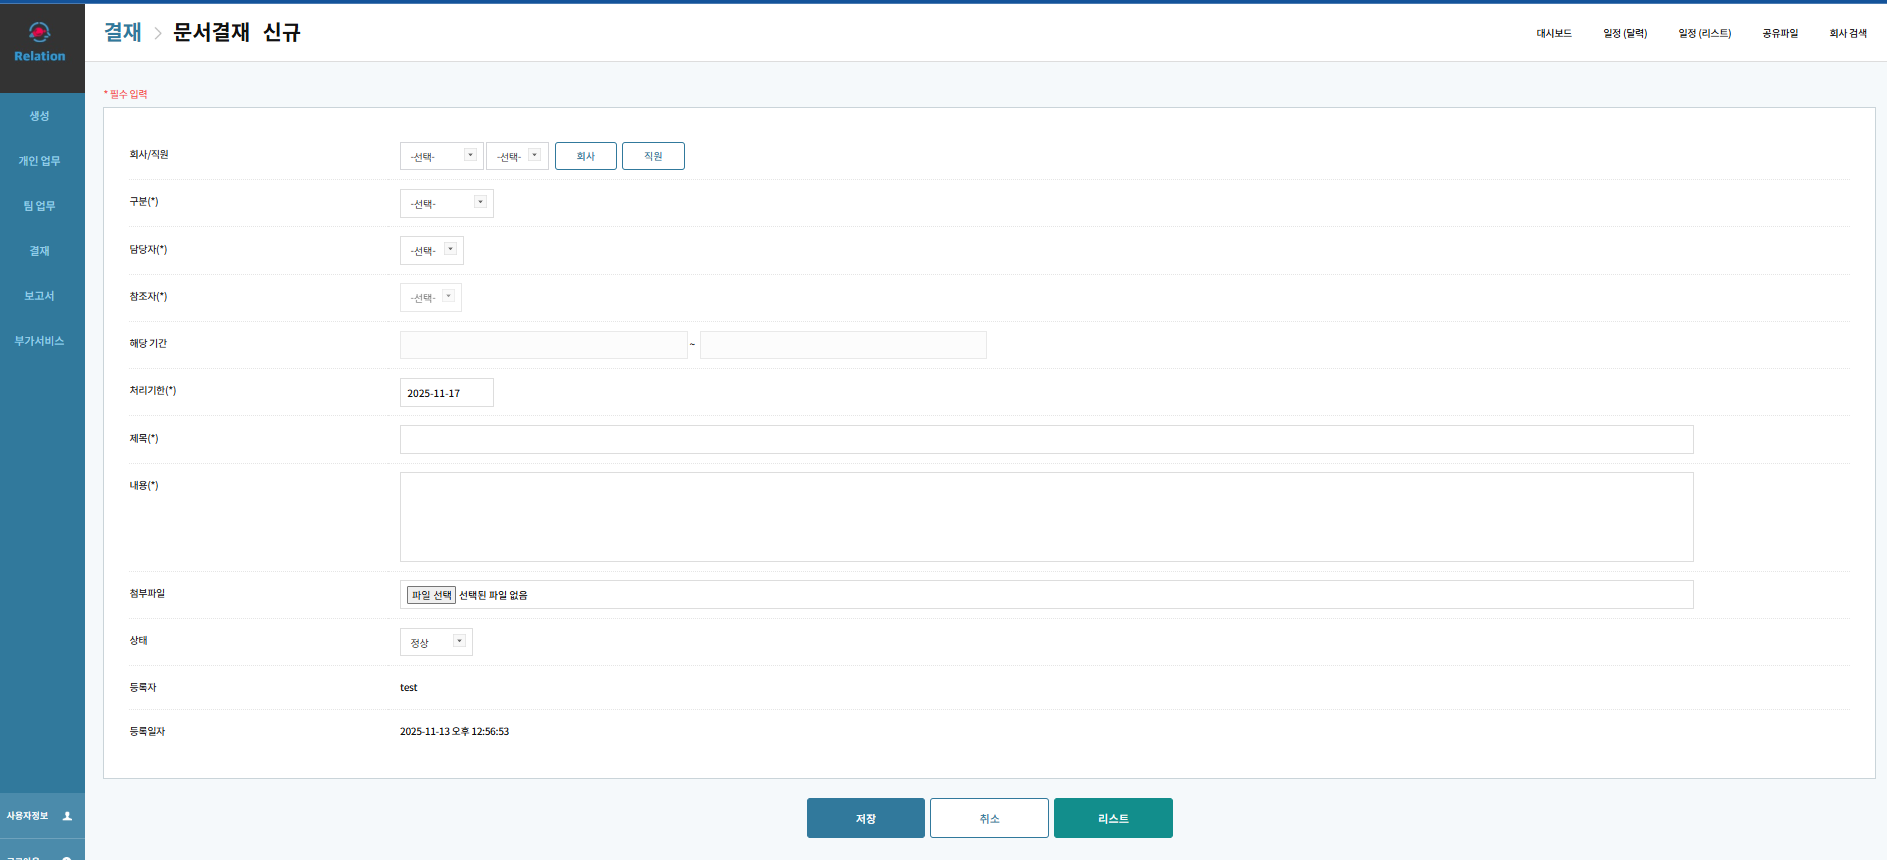Open the 상태 정상 dropdown

point(436,642)
